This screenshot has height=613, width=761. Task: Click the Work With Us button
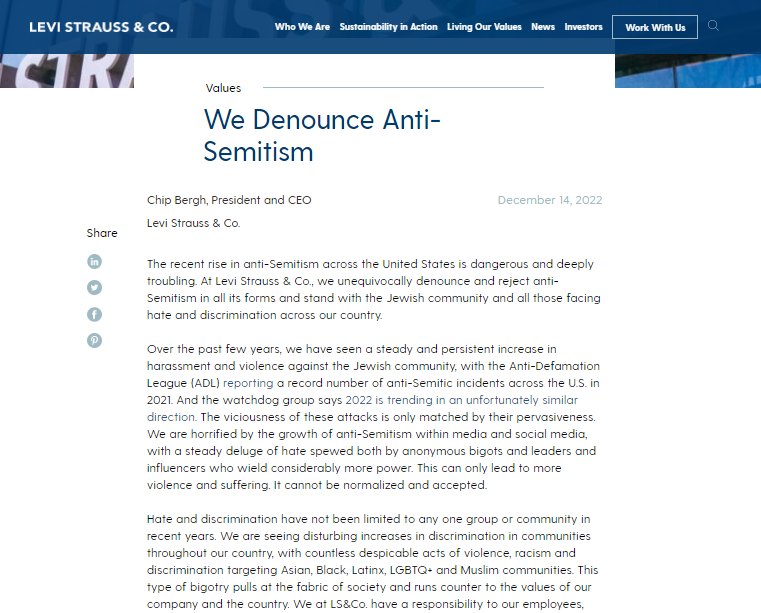click(x=655, y=27)
